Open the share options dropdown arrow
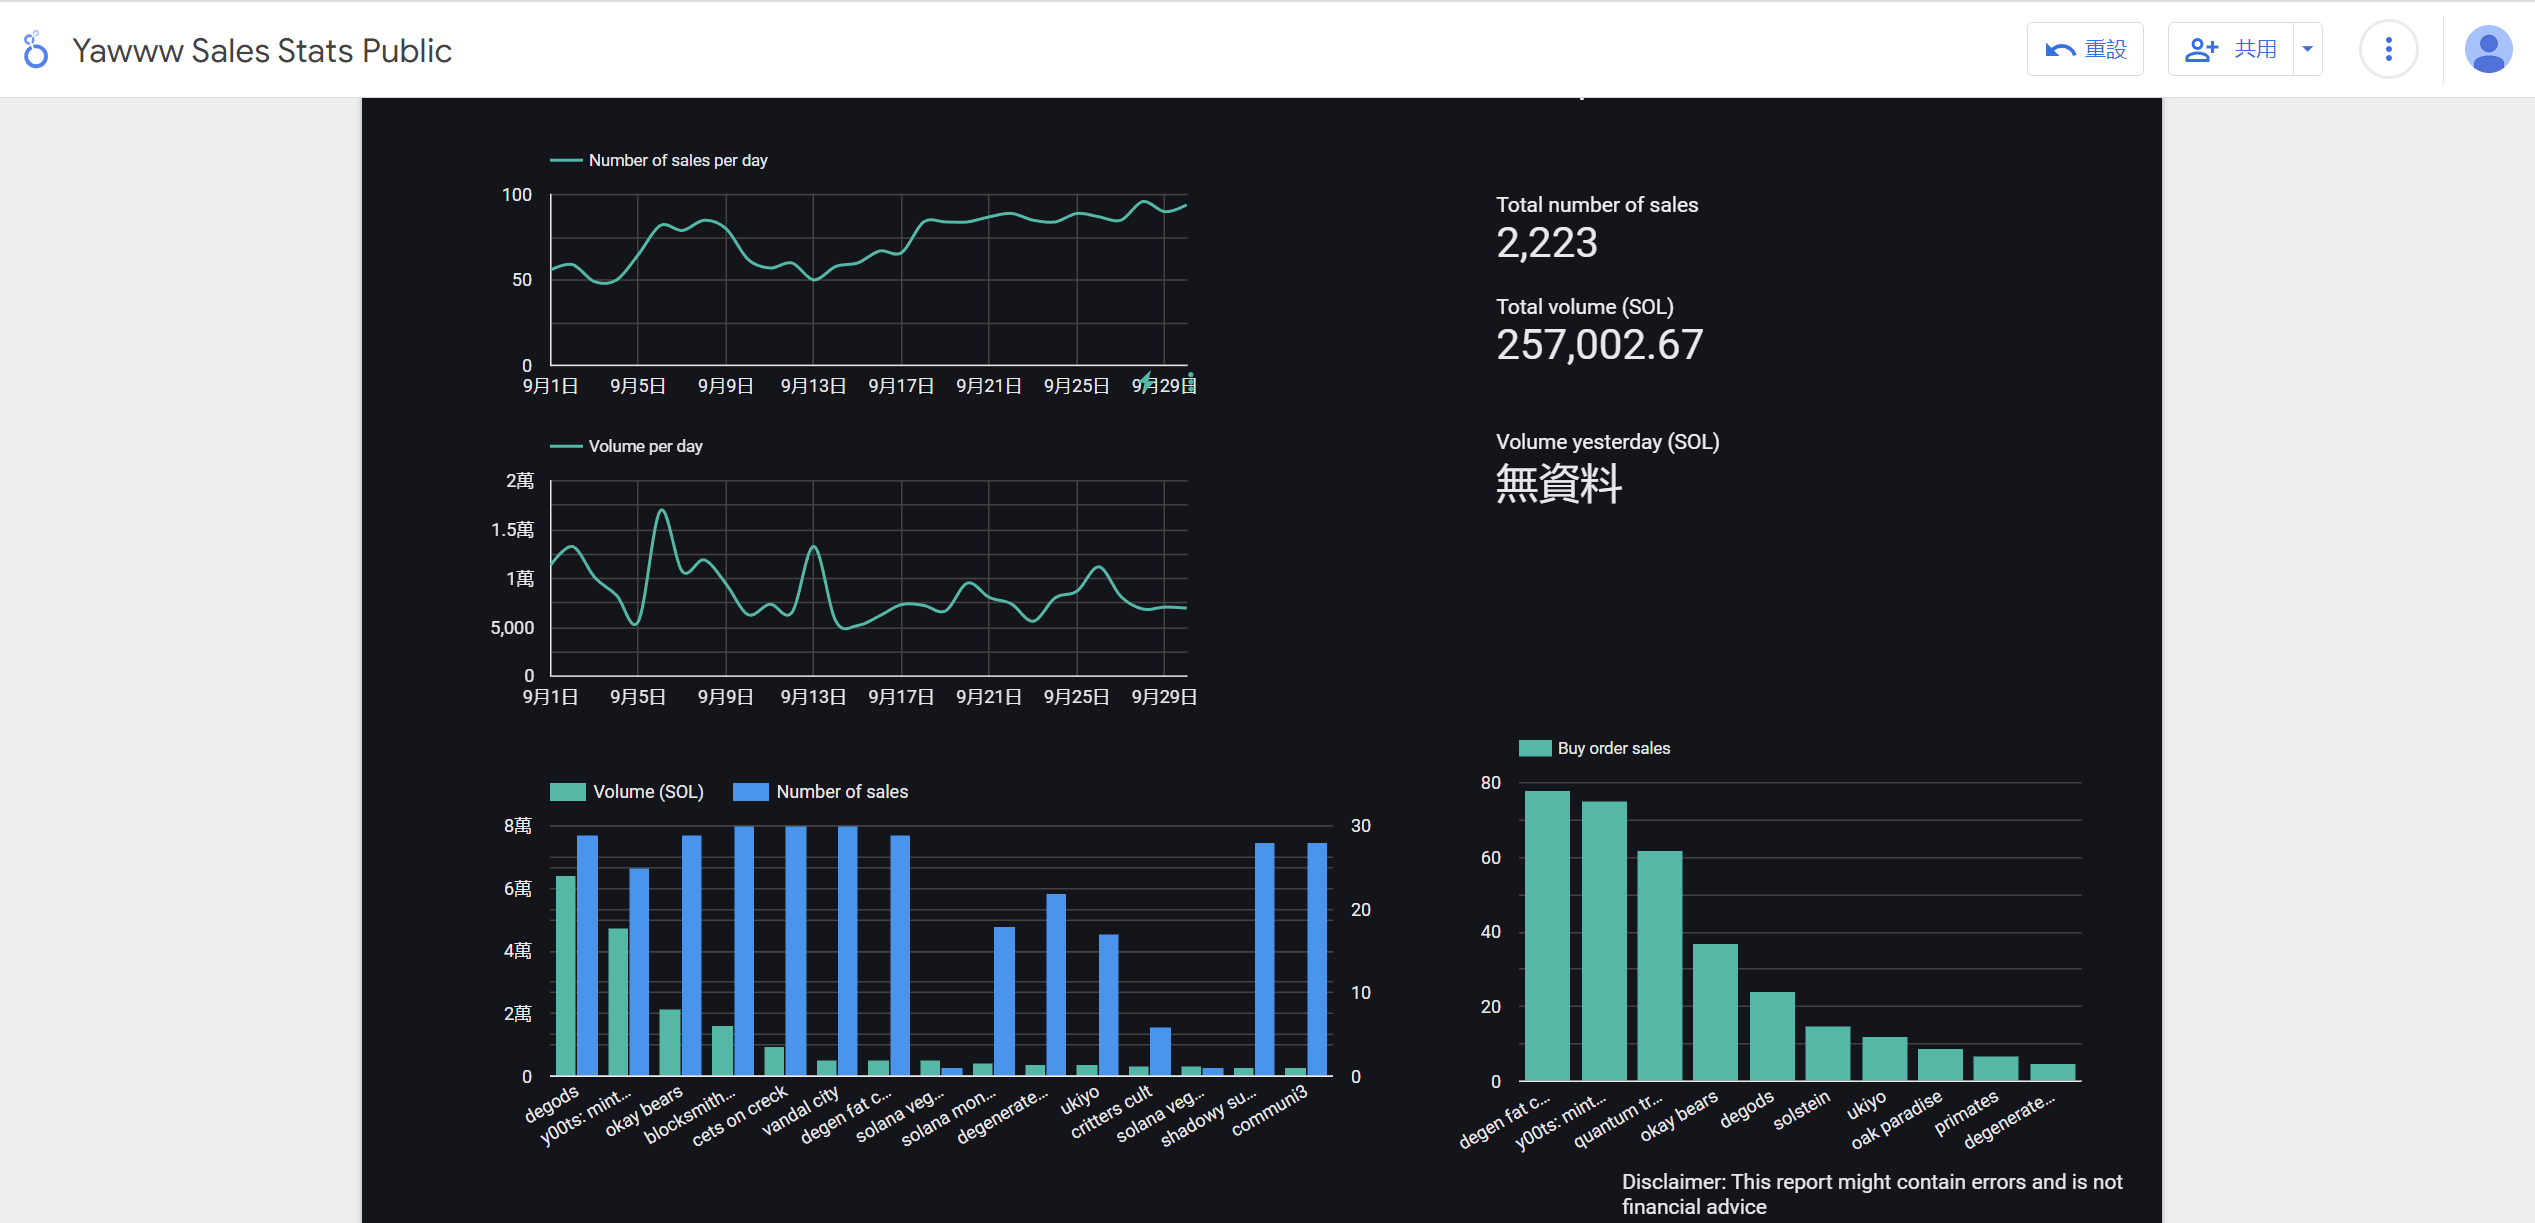This screenshot has width=2535, height=1223. coord(2308,50)
